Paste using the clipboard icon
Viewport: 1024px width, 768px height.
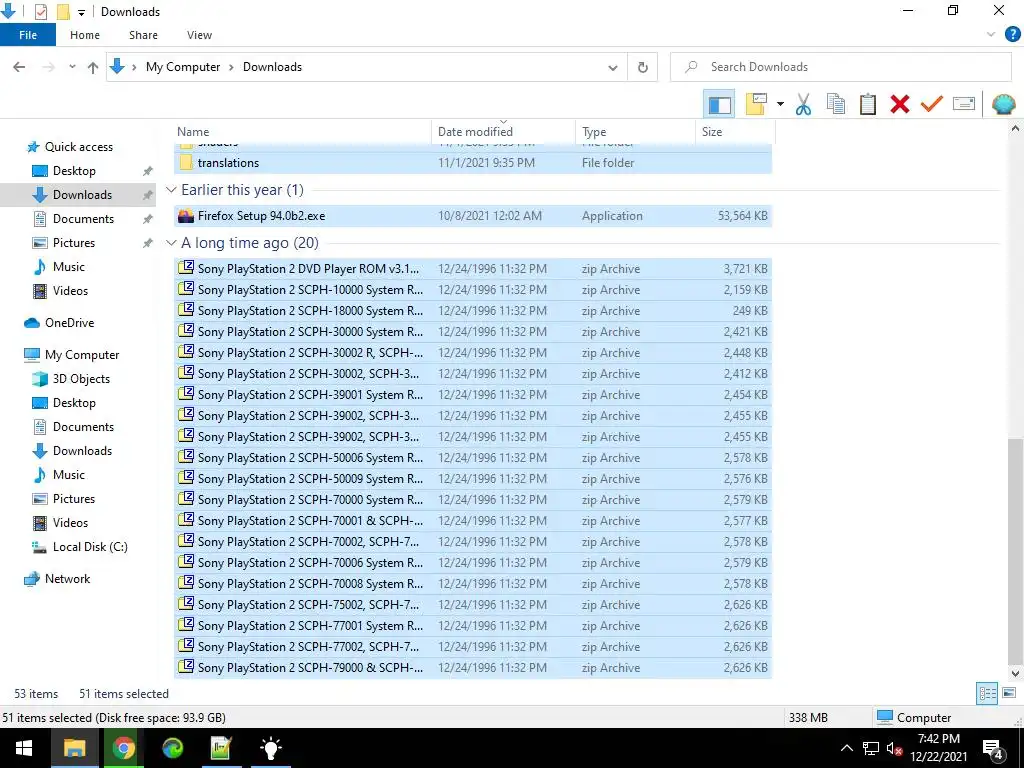coord(867,104)
